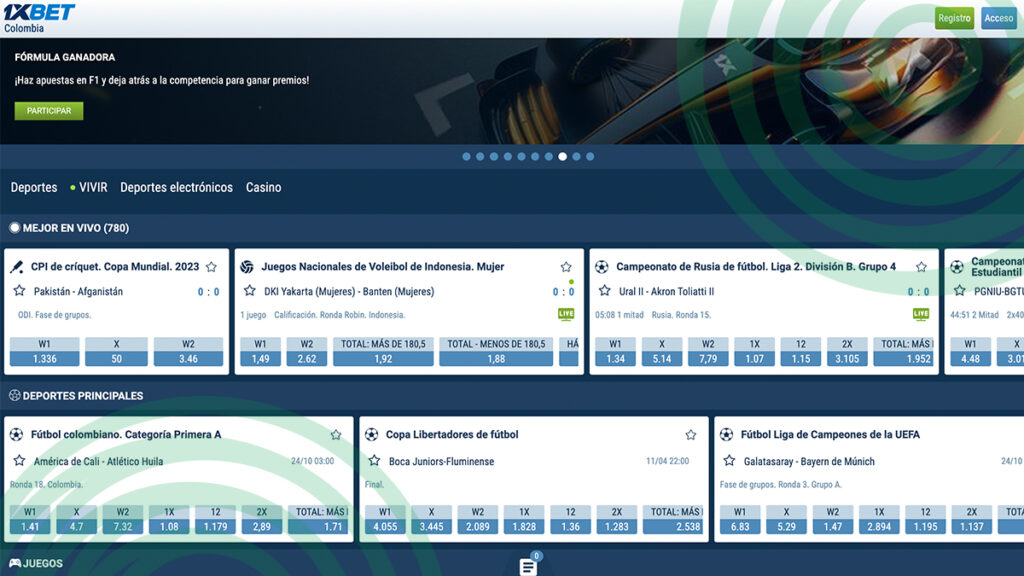This screenshot has height=576, width=1024.
Task: Select the active white banner carousel dot
Action: click(x=562, y=157)
